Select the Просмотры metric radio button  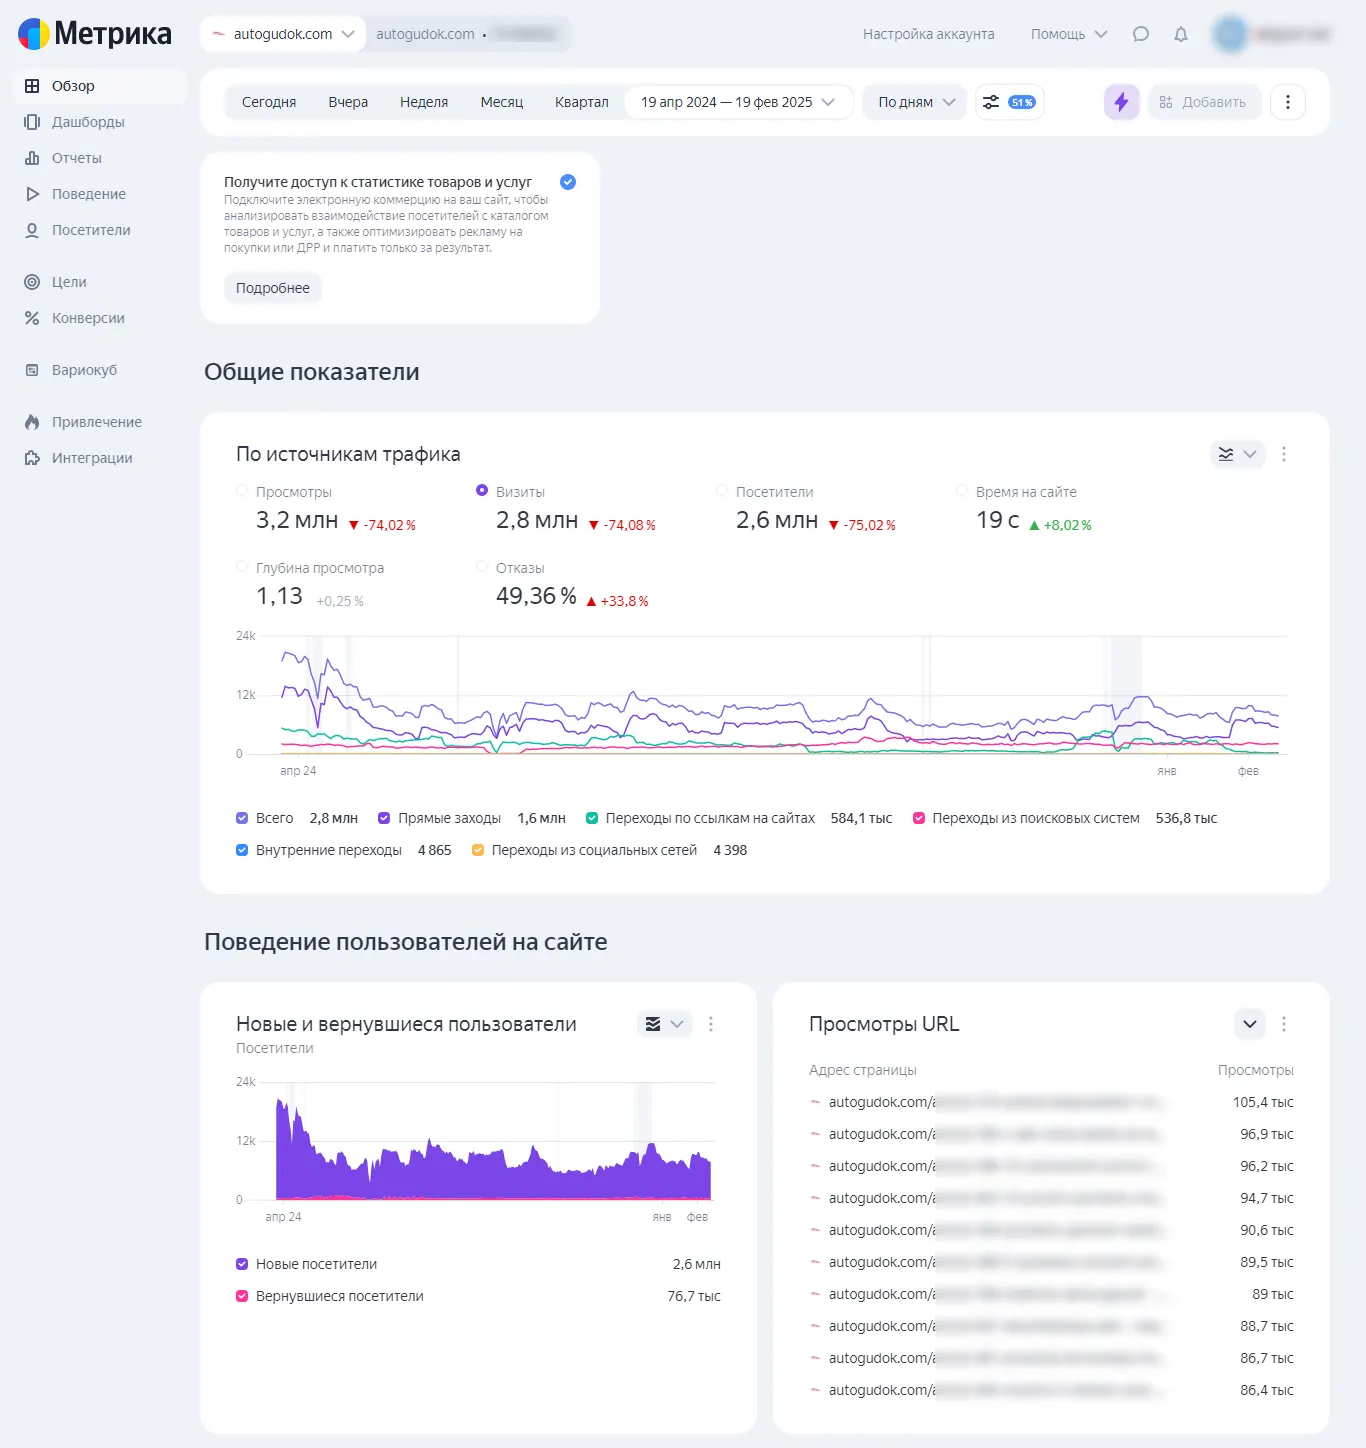pos(242,491)
